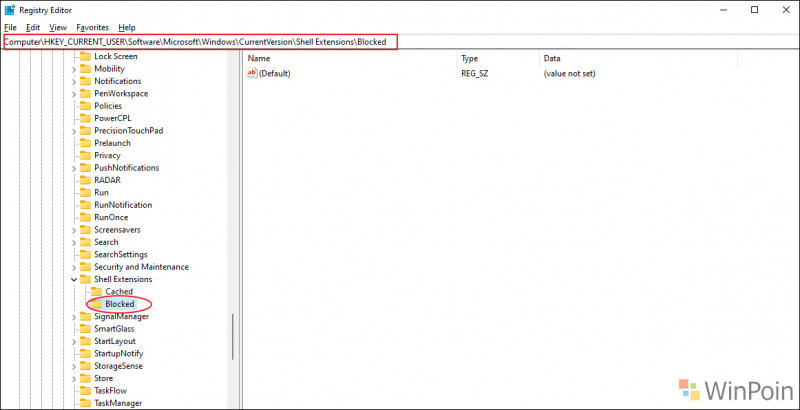Collapse the Shell Extensions tree node
Viewport: 800px width, 410px height.
74,279
